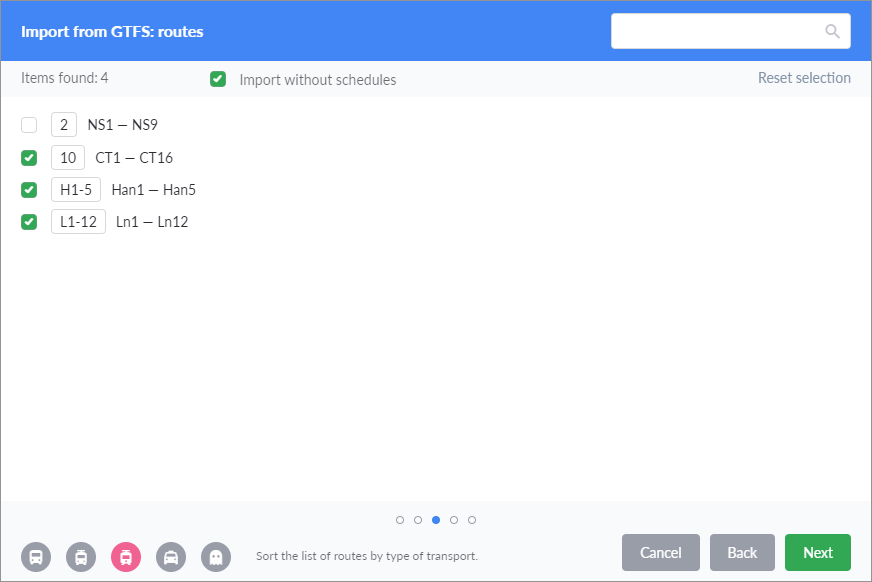872x582 pixels.
Task: Jump to the first wizard step dot
Action: point(400,520)
